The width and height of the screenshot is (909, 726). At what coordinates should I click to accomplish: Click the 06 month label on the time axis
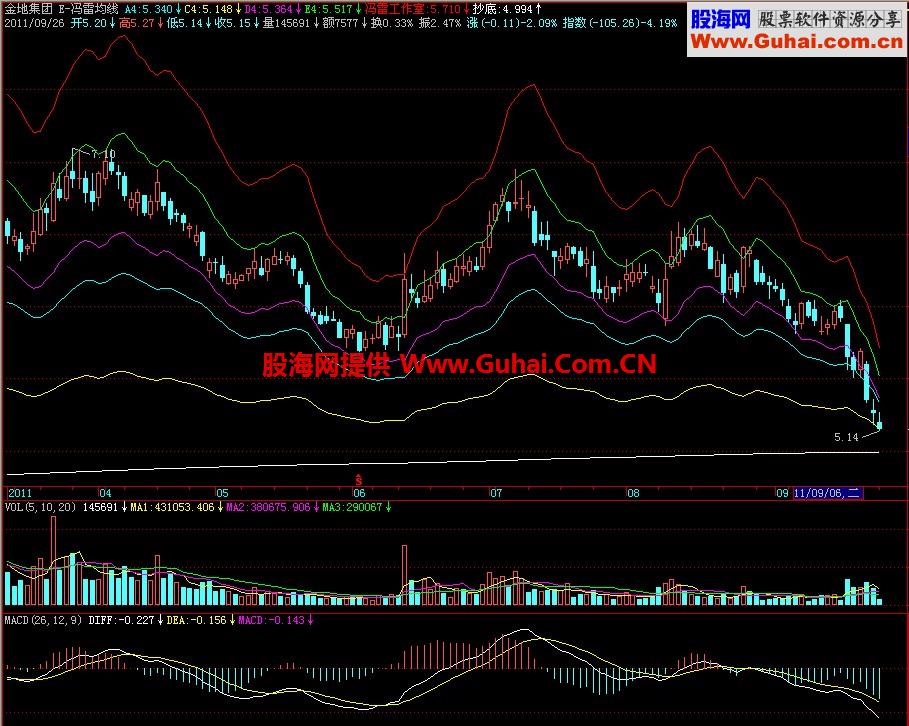359,493
